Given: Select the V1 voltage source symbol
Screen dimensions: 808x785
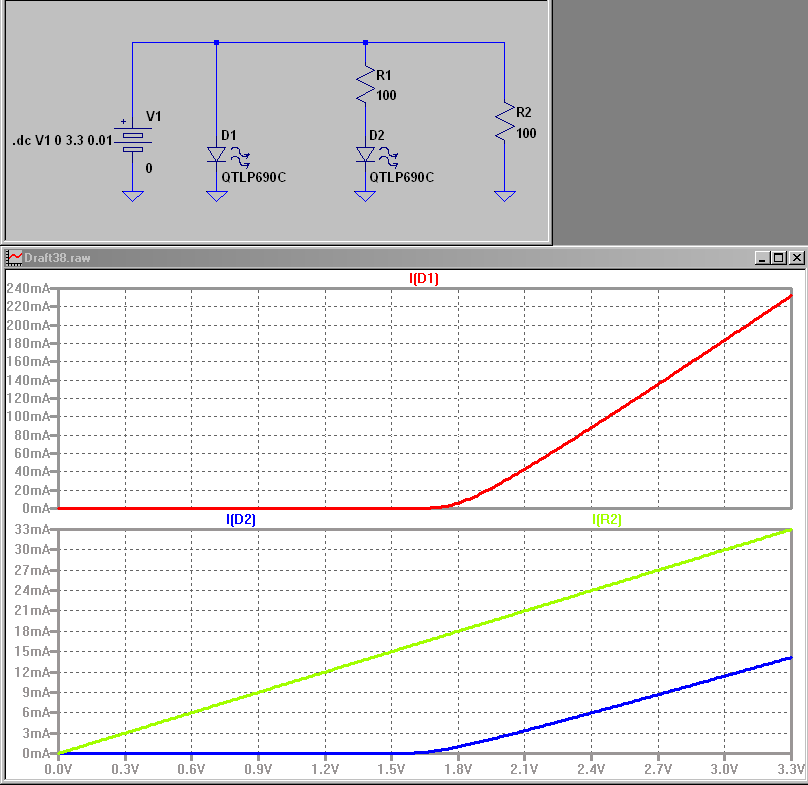Looking at the screenshot, I should pyautogui.click(x=132, y=139).
